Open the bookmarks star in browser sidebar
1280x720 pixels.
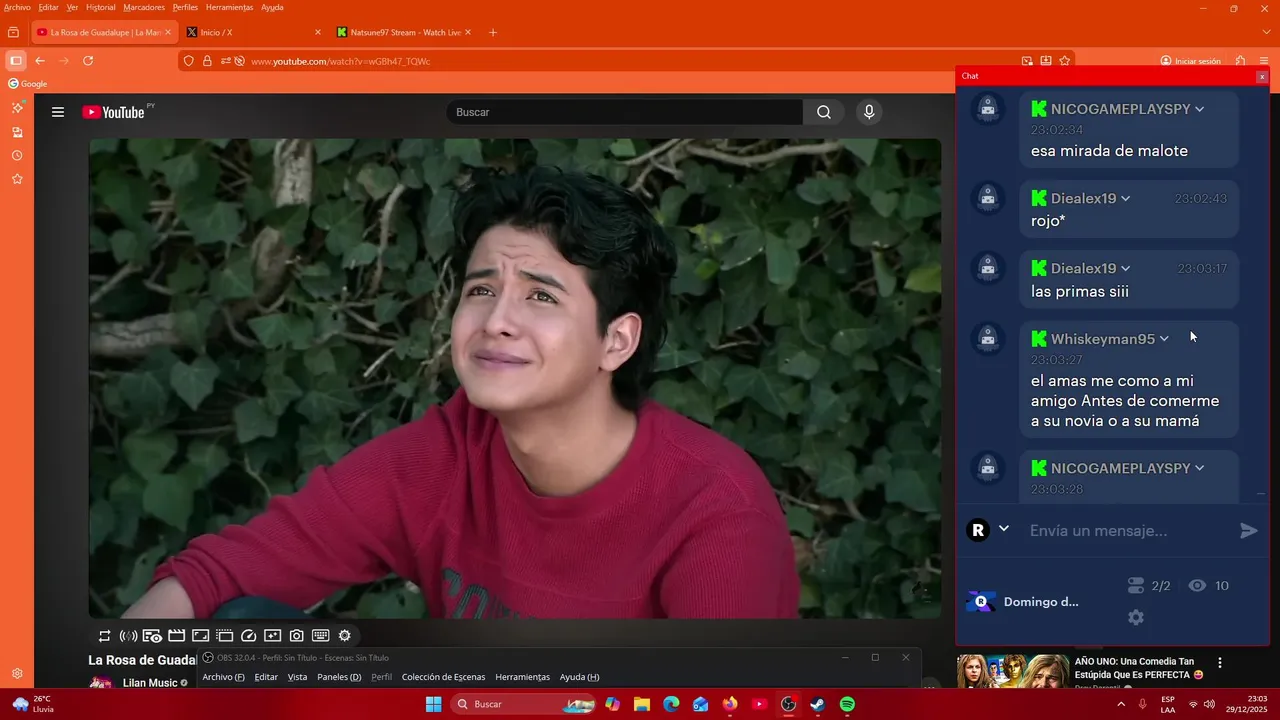click(17, 179)
